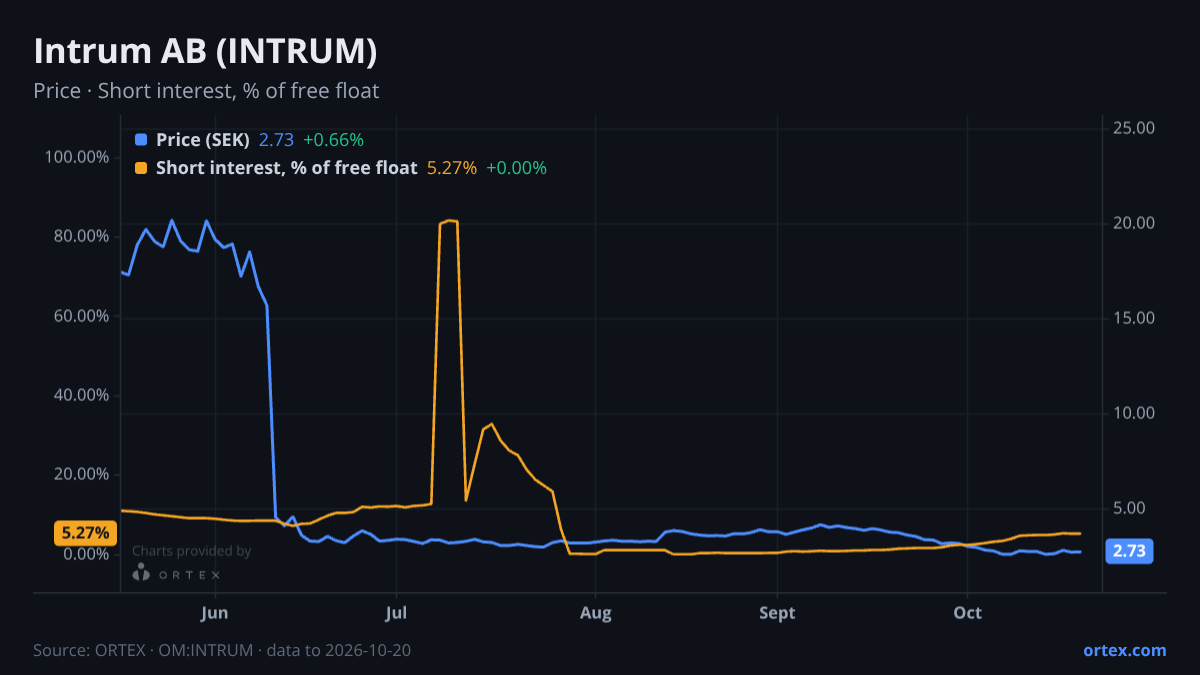Image resolution: width=1200 pixels, height=675 pixels.
Task: Click the +0.66% price change value
Action: (x=334, y=140)
